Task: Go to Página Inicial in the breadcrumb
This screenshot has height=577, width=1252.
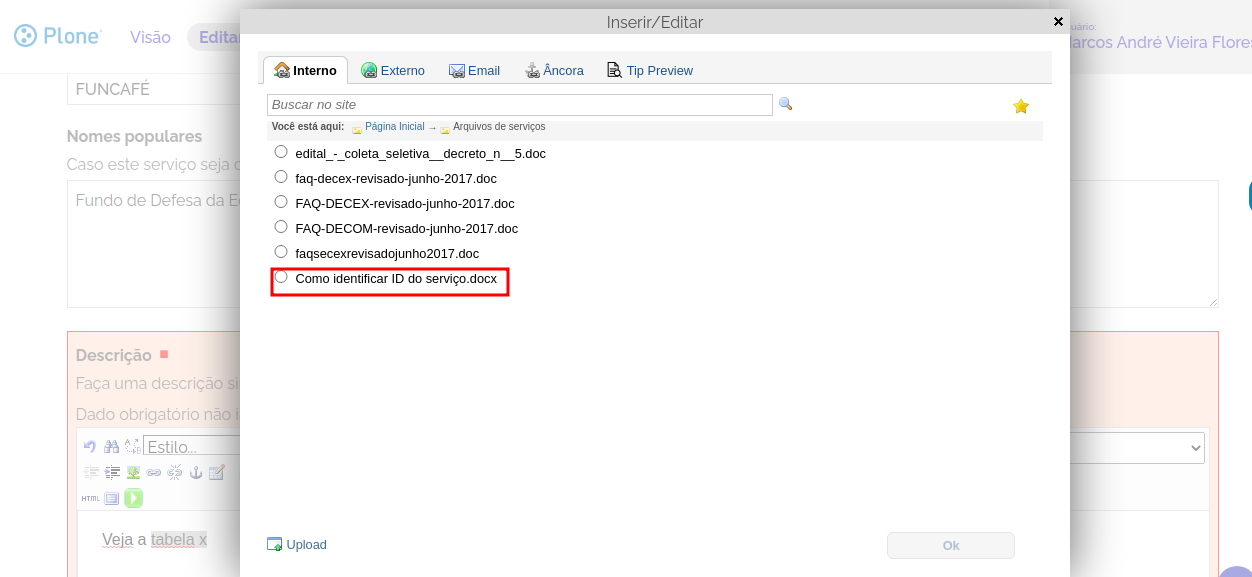Action: pyautogui.click(x=394, y=127)
